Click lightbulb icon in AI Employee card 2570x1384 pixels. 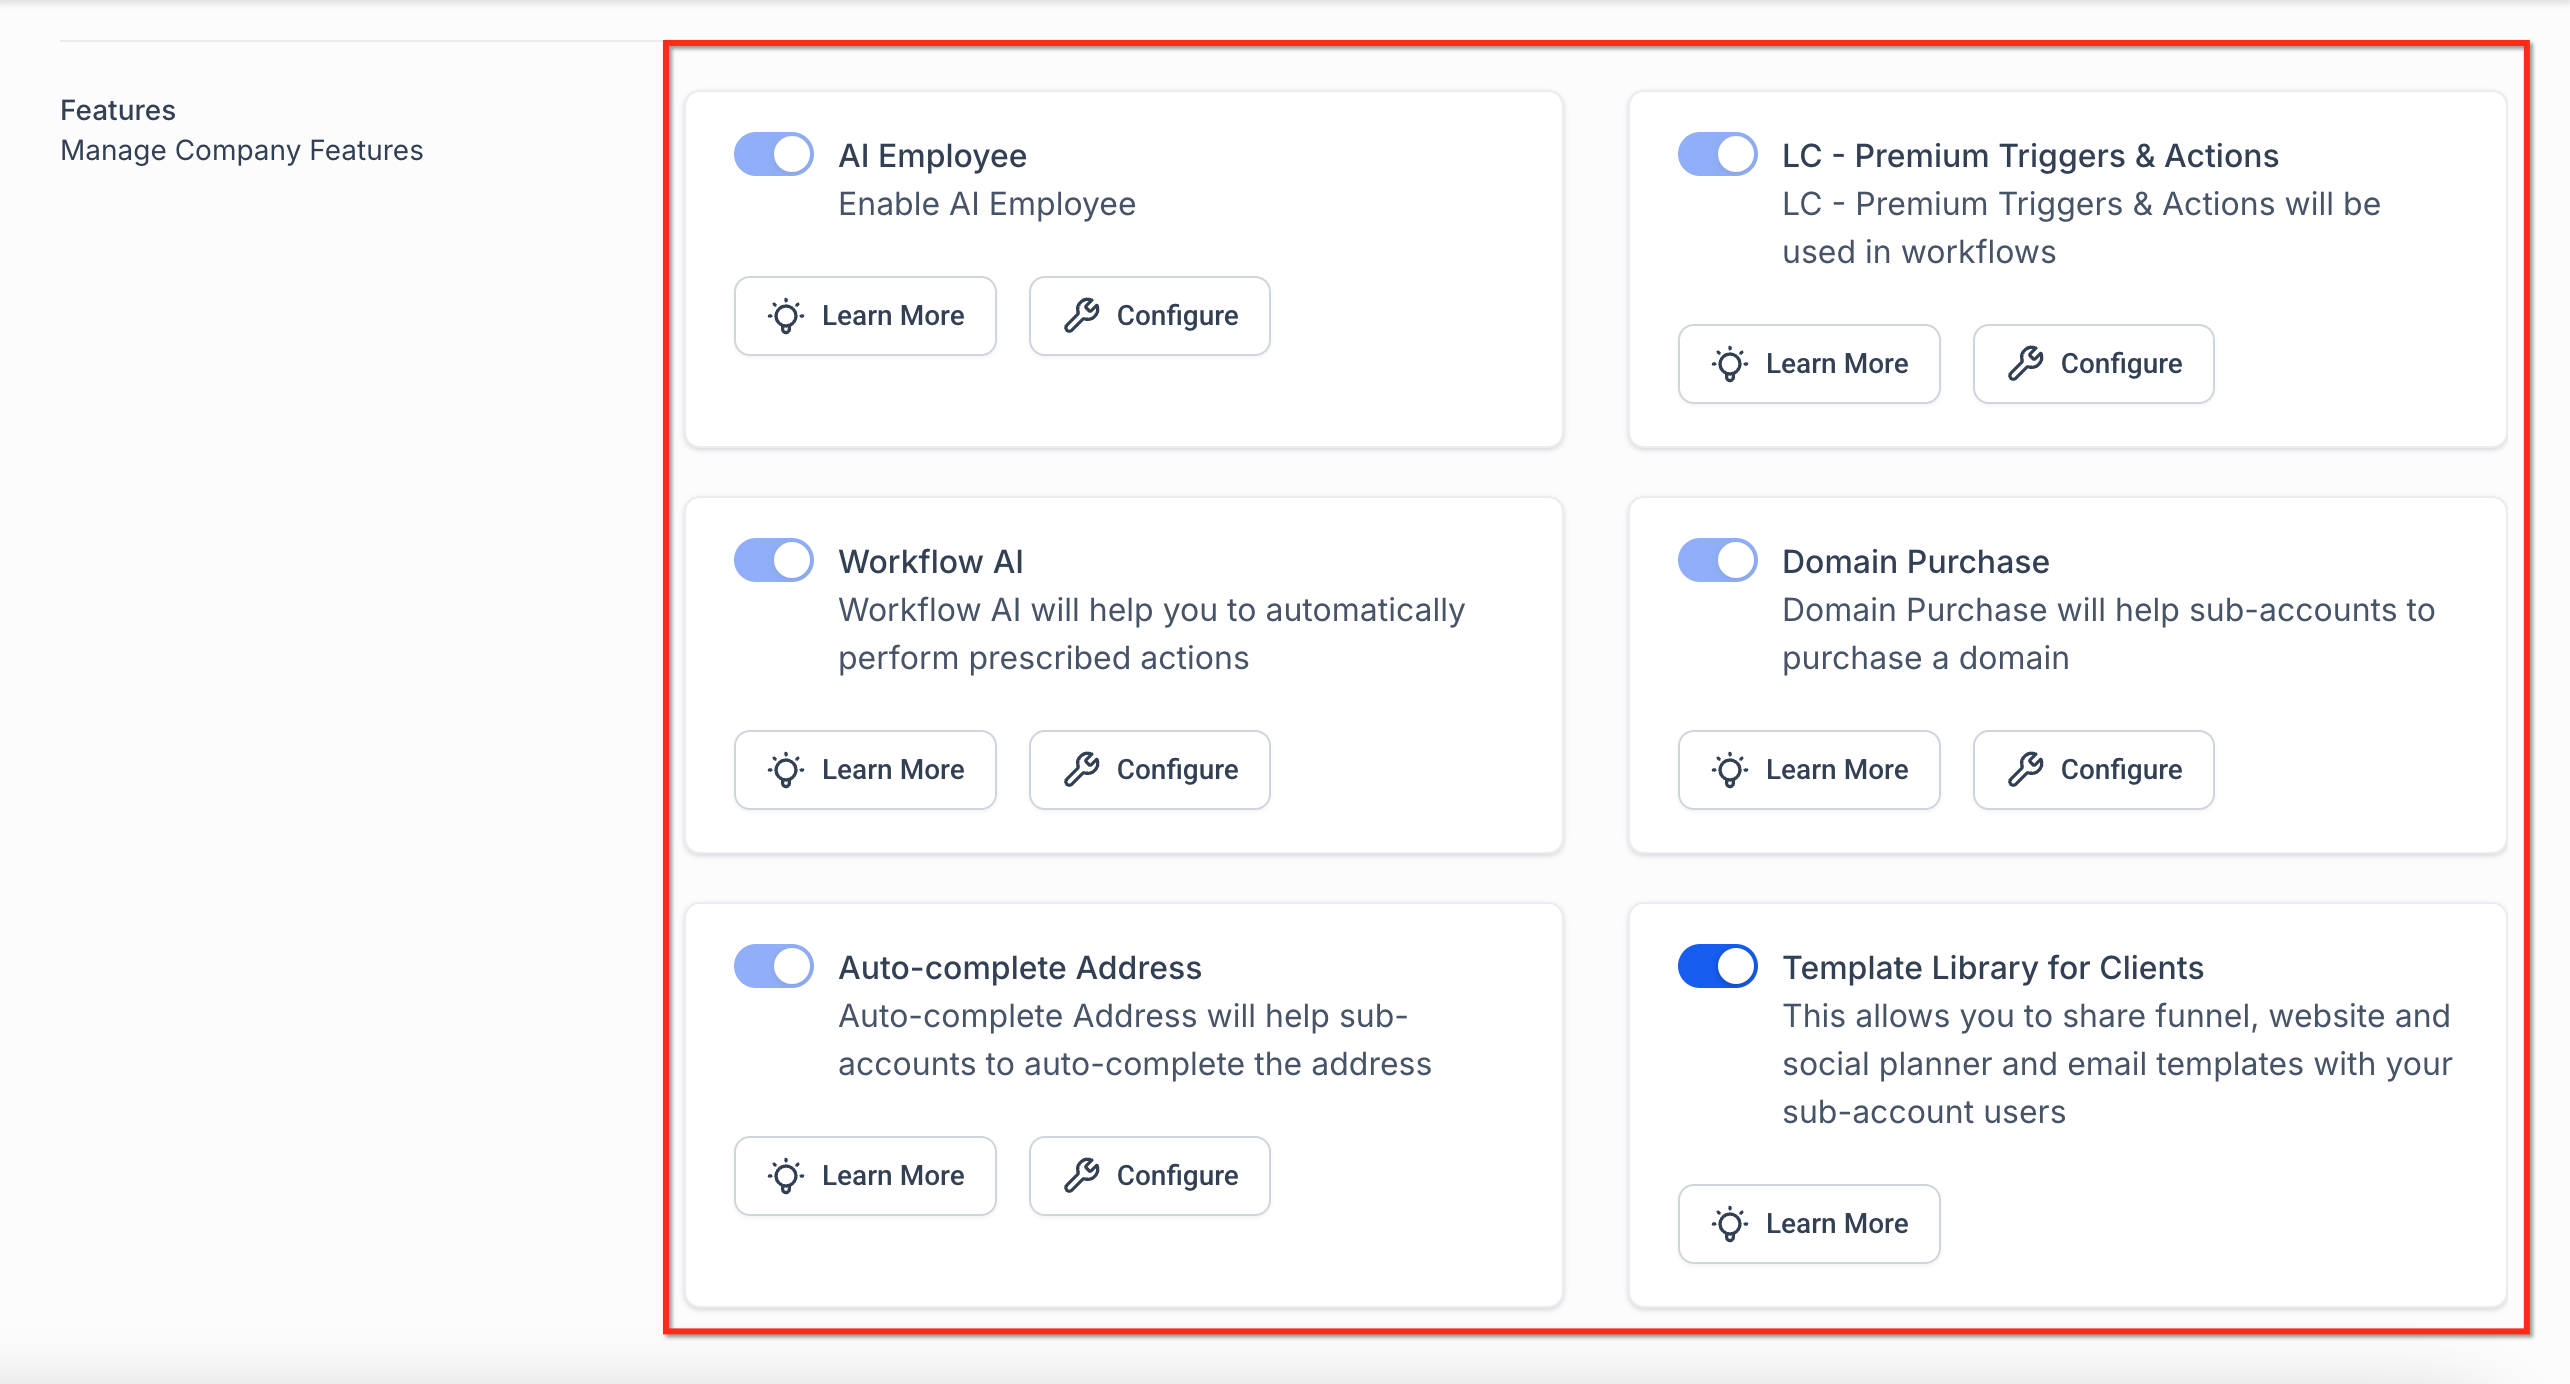pyautogui.click(x=786, y=316)
